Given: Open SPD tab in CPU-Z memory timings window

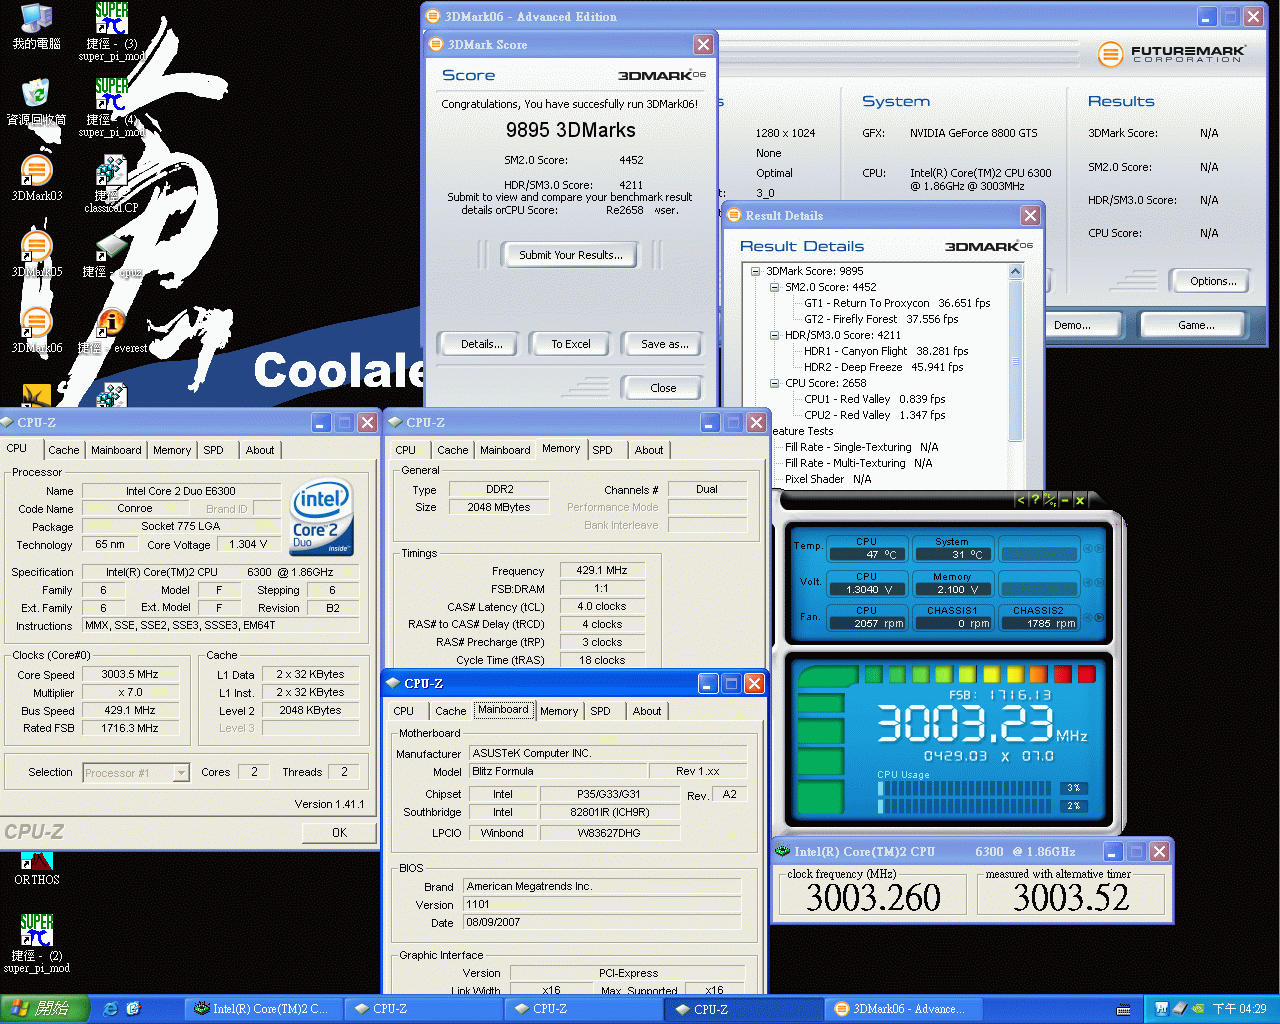Looking at the screenshot, I should click(x=602, y=450).
